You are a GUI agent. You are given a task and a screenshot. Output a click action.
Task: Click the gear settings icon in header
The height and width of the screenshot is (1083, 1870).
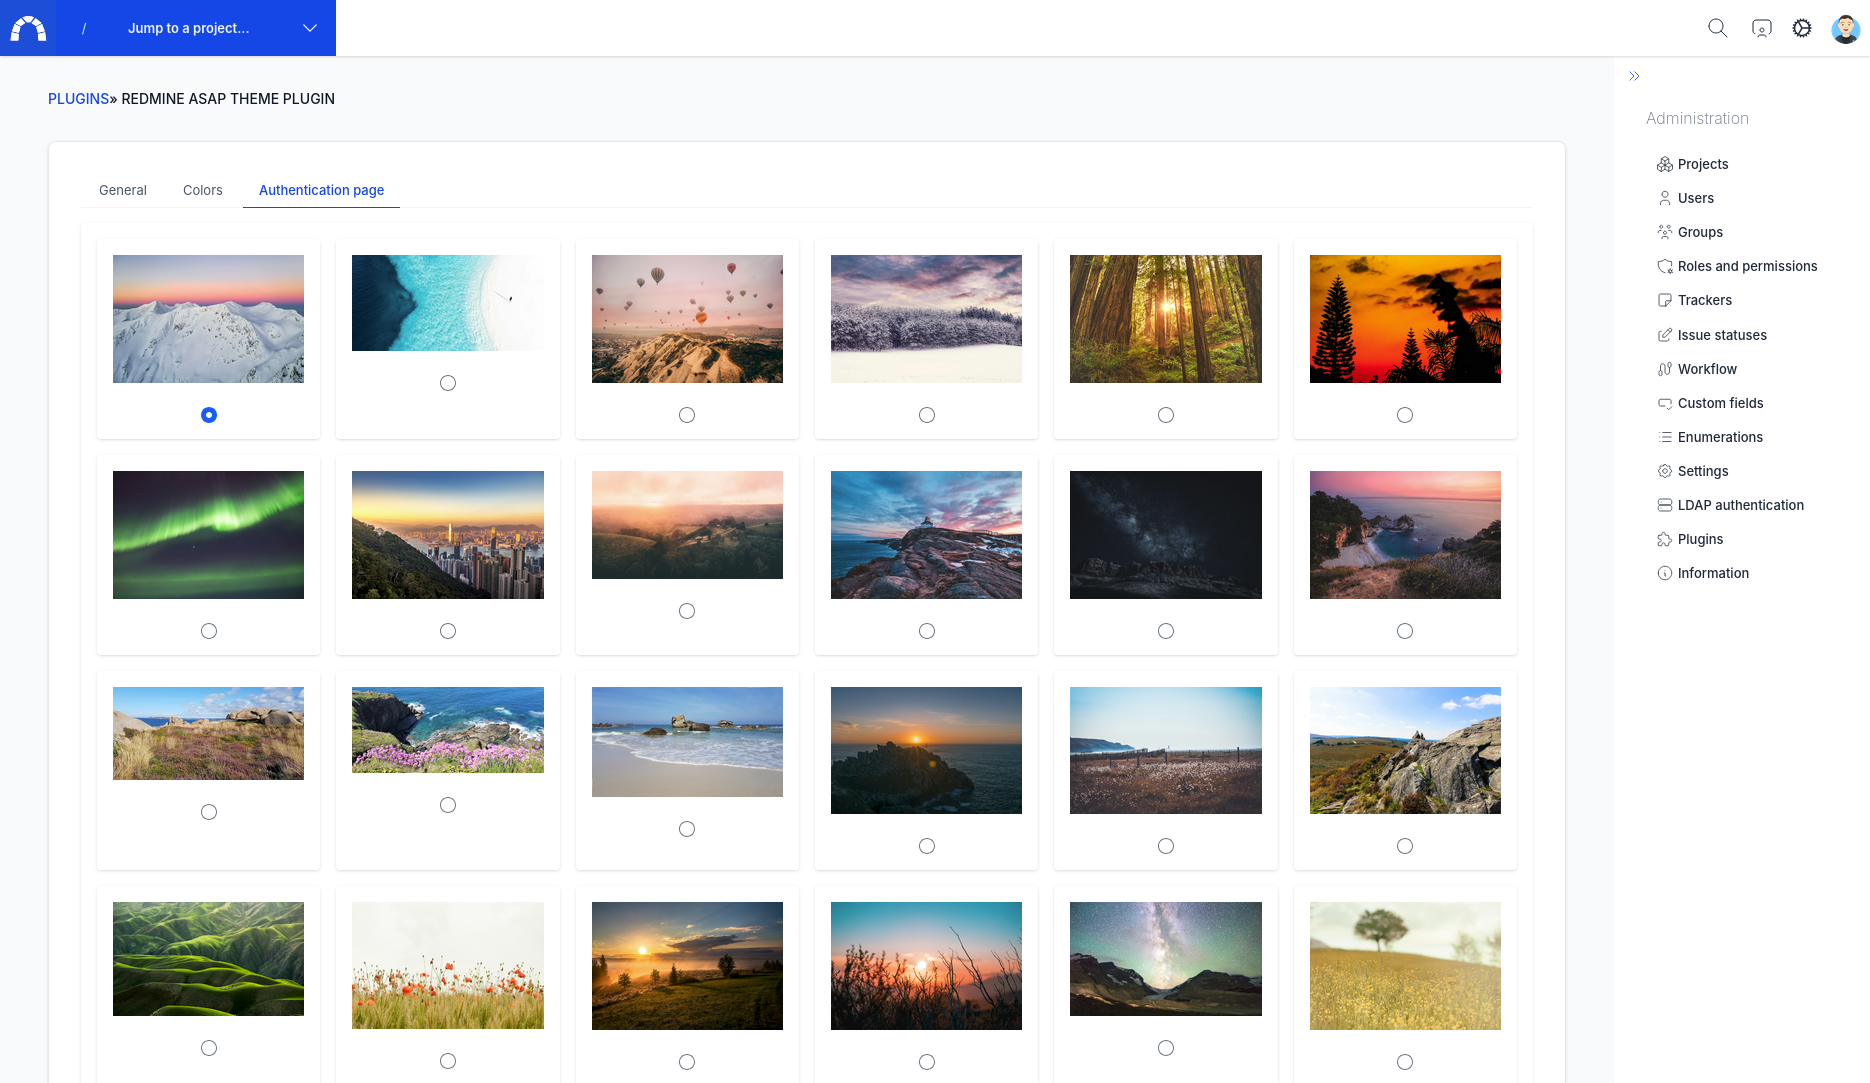pyautogui.click(x=1801, y=28)
